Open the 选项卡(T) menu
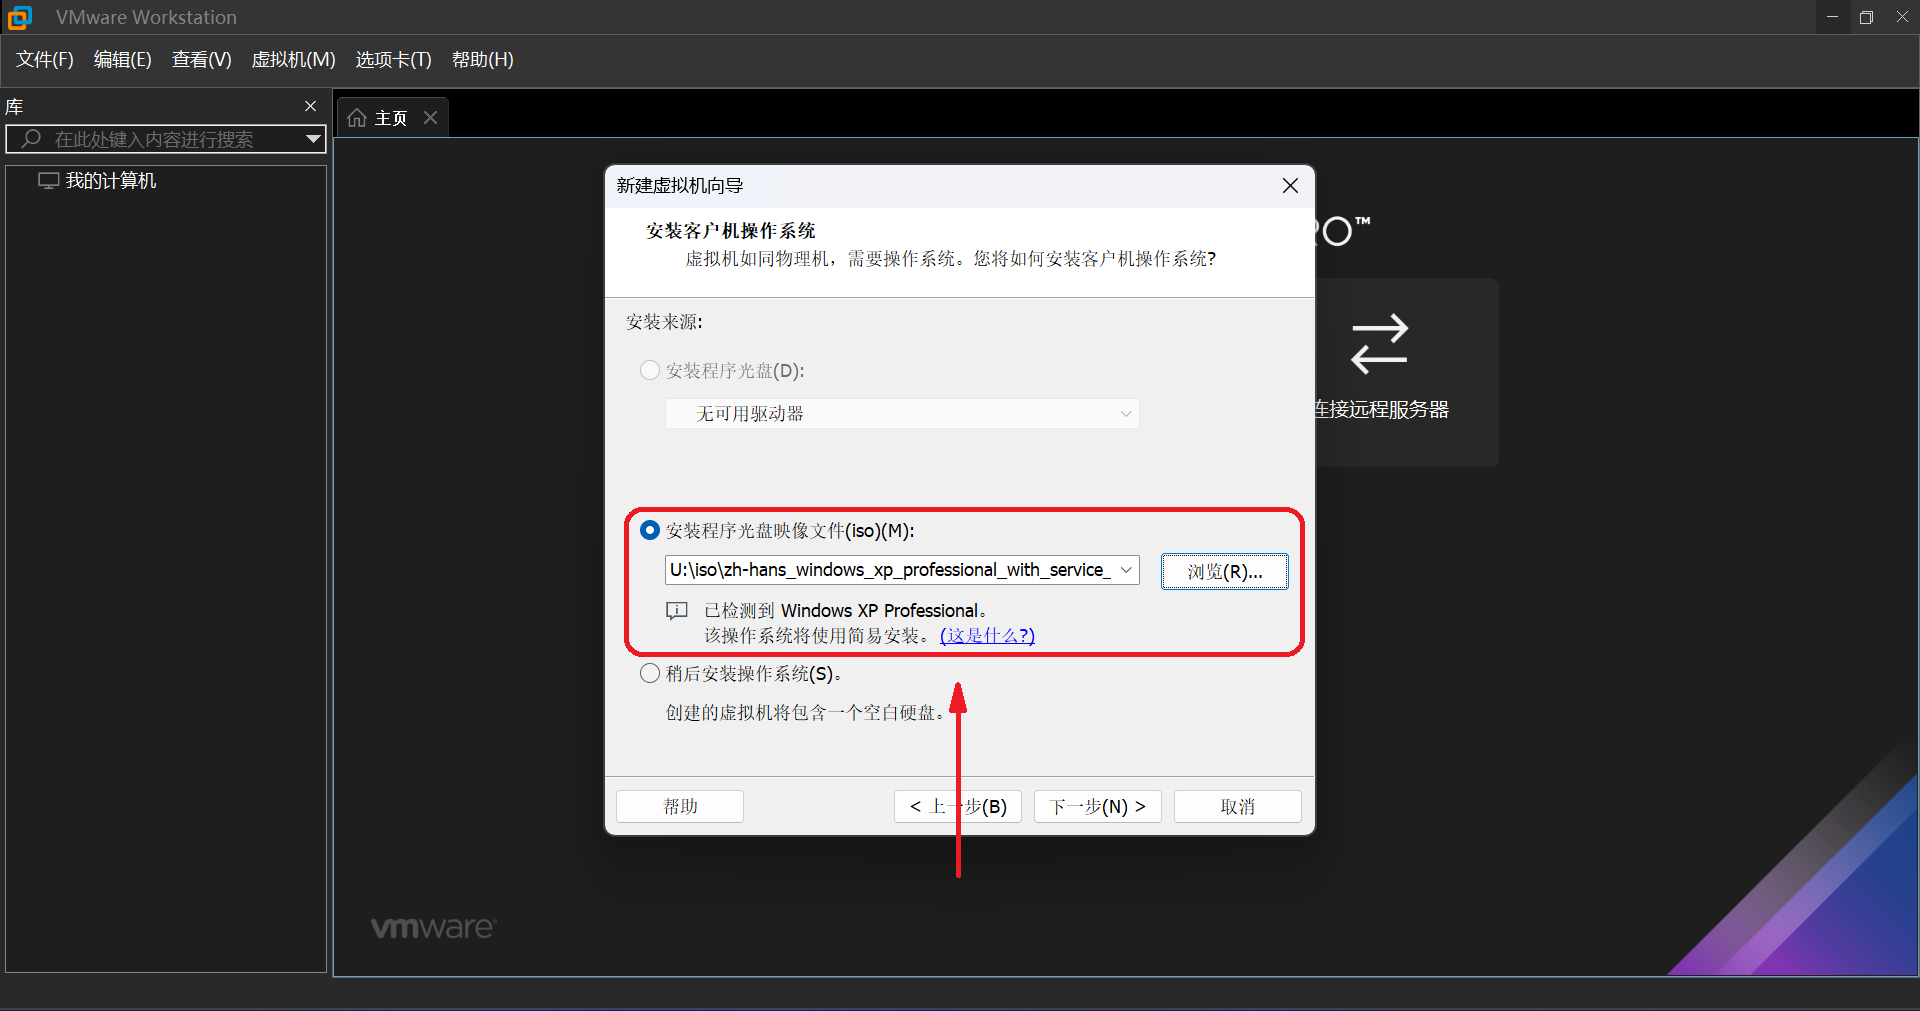 pos(393,60)
